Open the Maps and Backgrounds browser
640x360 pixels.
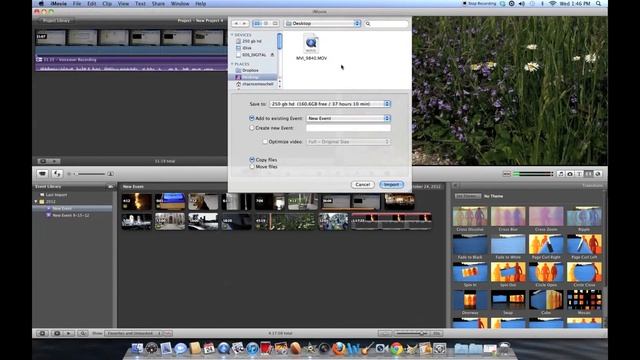click(598, 174)
